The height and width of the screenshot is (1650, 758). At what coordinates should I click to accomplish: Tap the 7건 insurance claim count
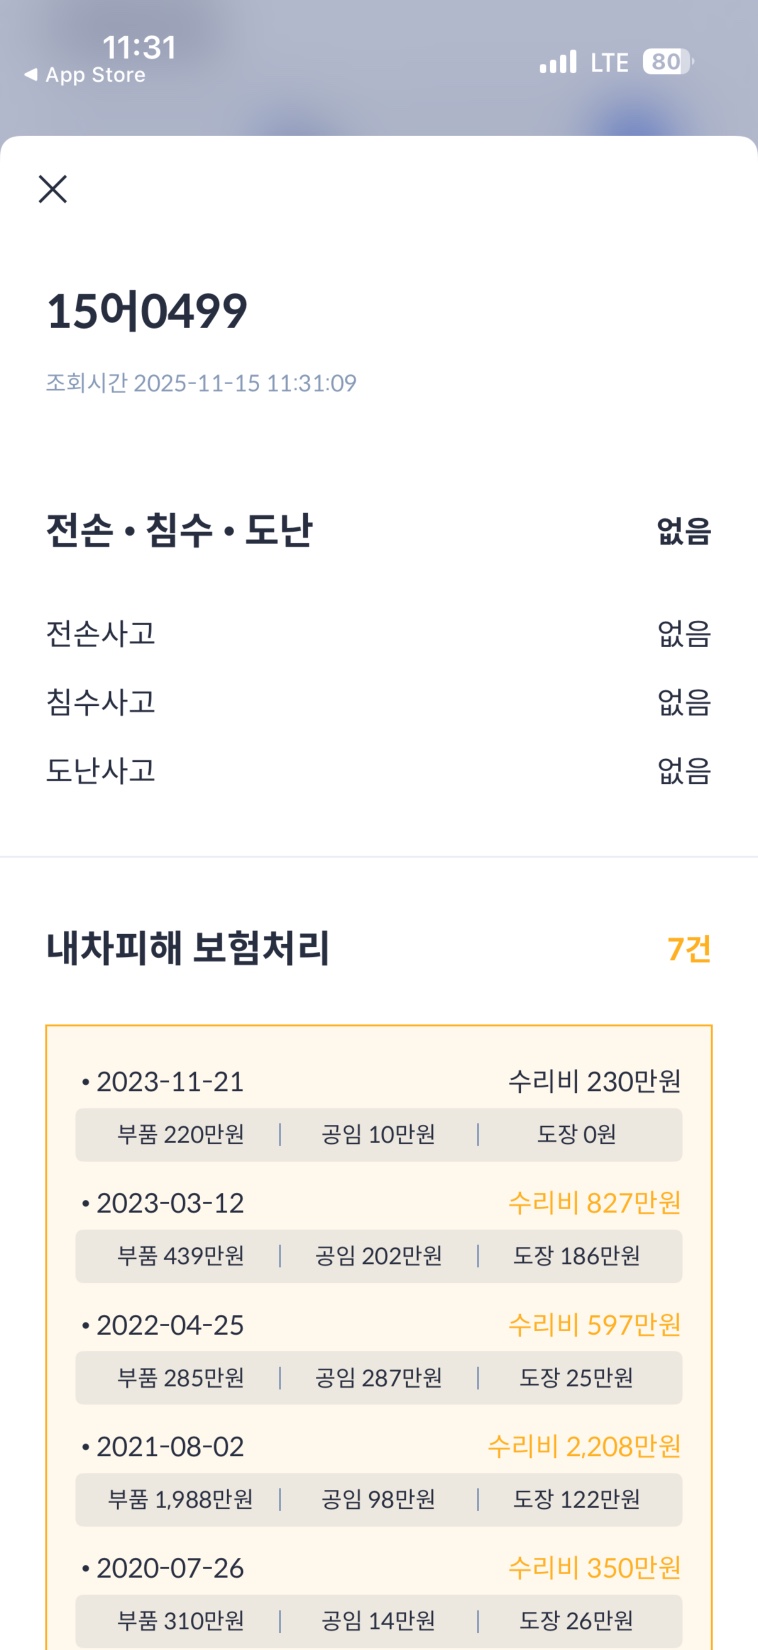click(689, 949)
